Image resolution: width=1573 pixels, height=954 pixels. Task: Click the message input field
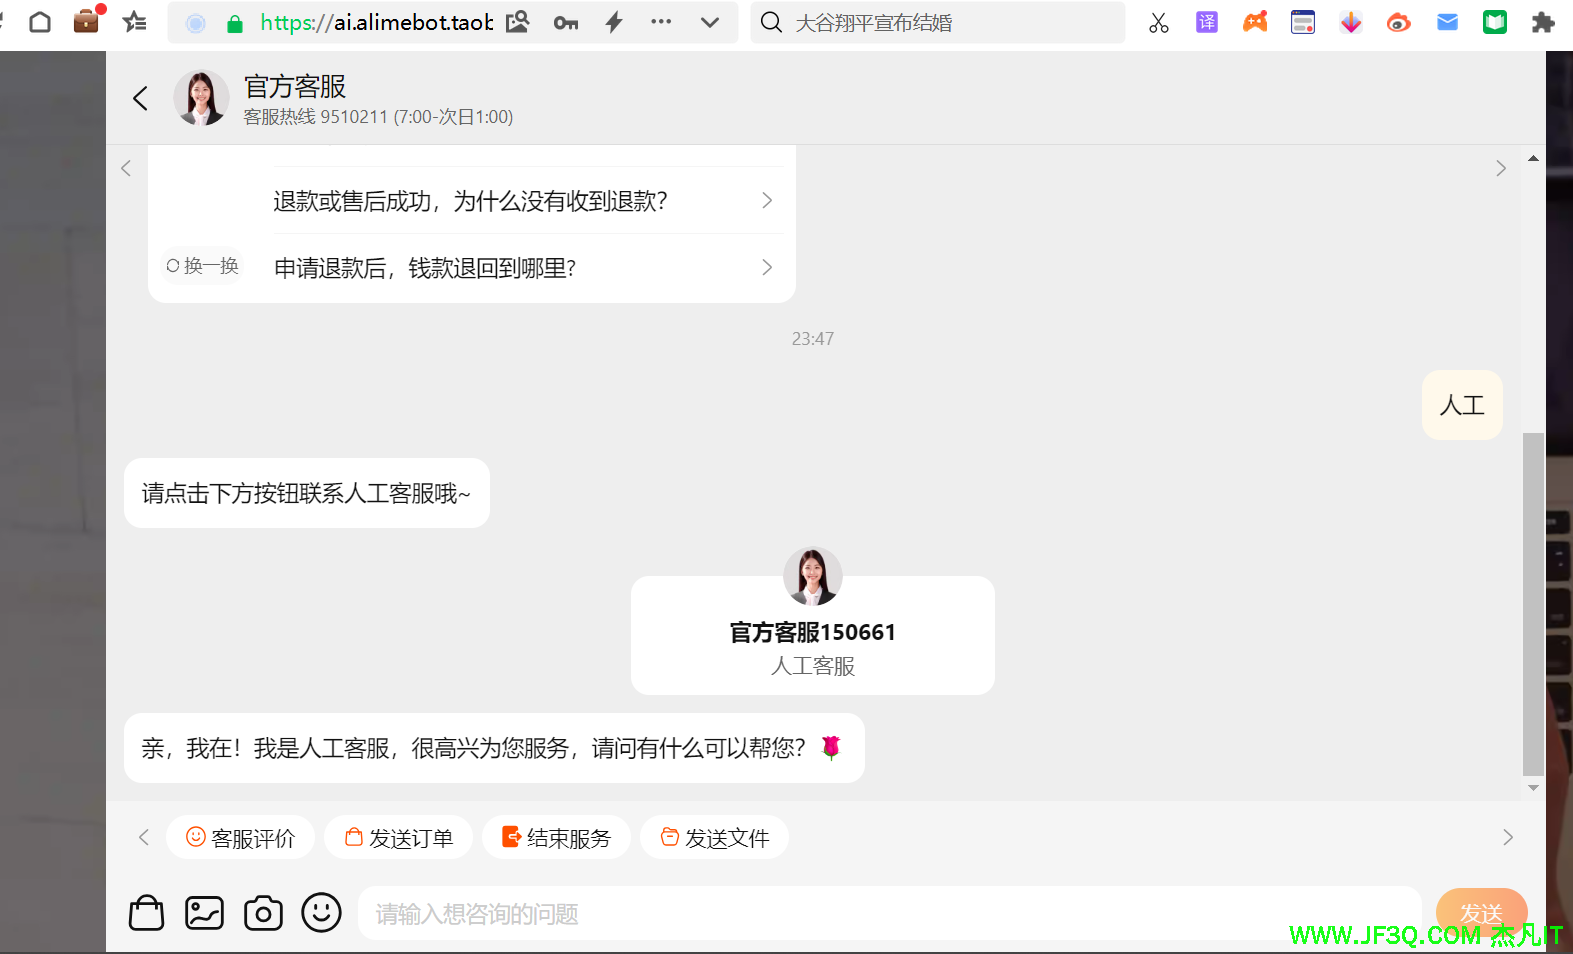888,913
